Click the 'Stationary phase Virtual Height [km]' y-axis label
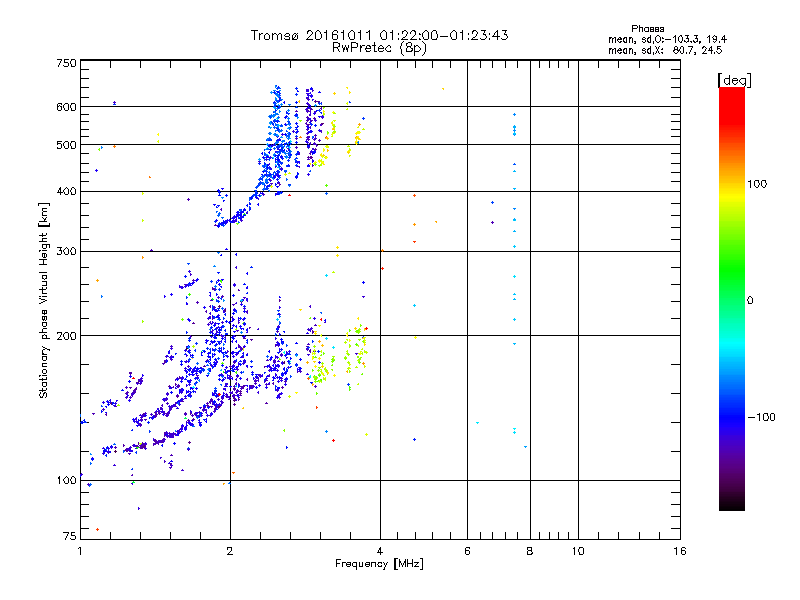The height and width of the screenshot is (600, 800). click(x=44, y=300)
